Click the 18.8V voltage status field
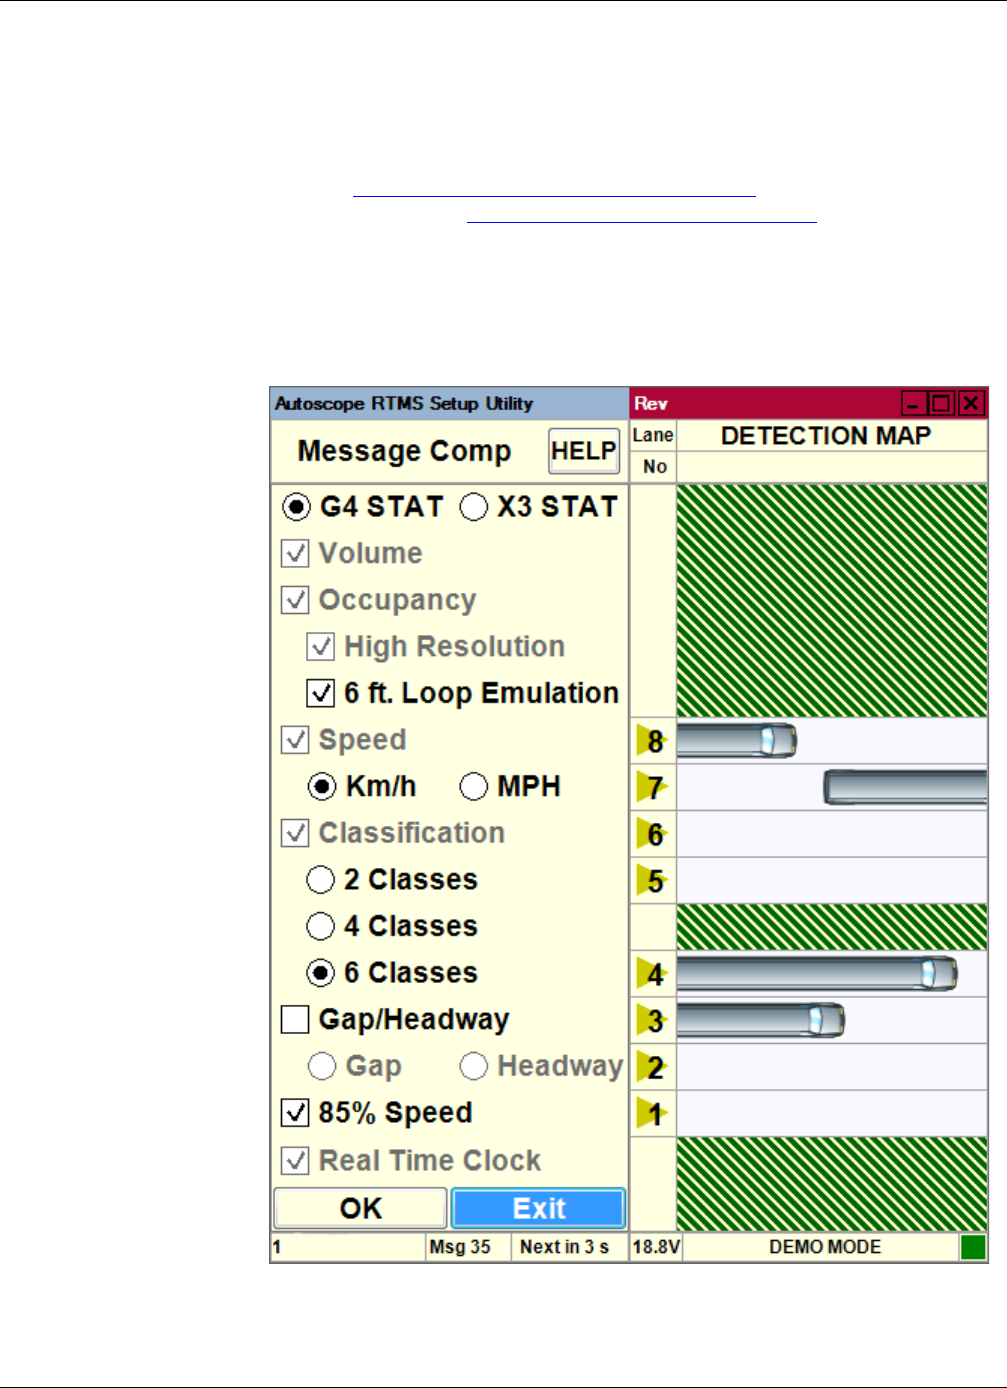The image size is (1007, 1388). pos(656,1247)
